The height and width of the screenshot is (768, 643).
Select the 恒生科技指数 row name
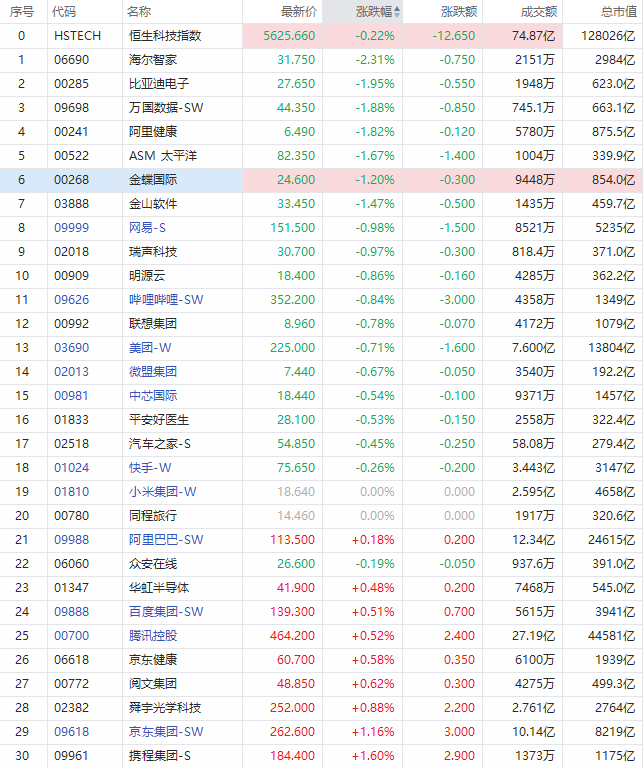click(x=165, y=36)
